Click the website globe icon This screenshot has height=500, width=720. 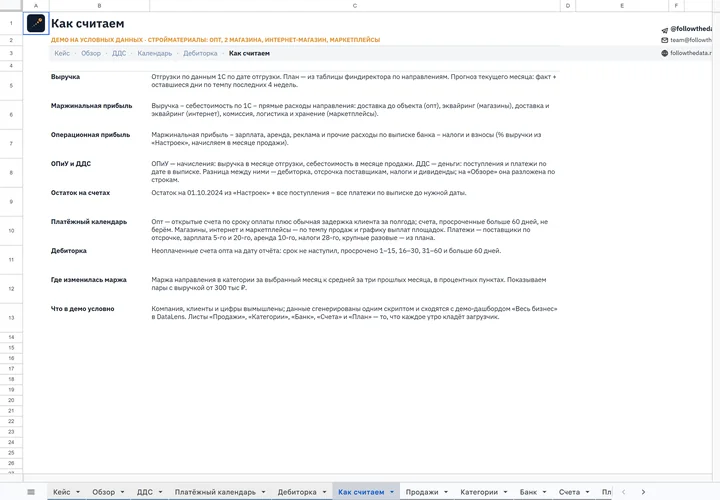(664, 53)
